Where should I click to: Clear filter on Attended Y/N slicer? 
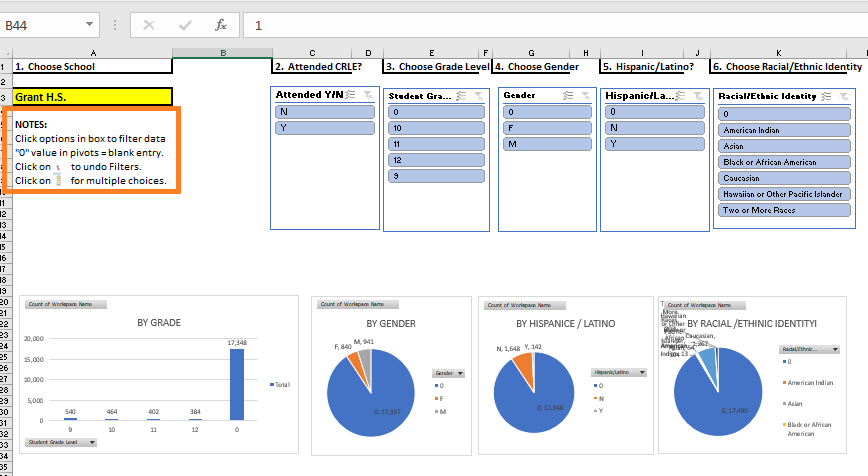pos(368,95)
